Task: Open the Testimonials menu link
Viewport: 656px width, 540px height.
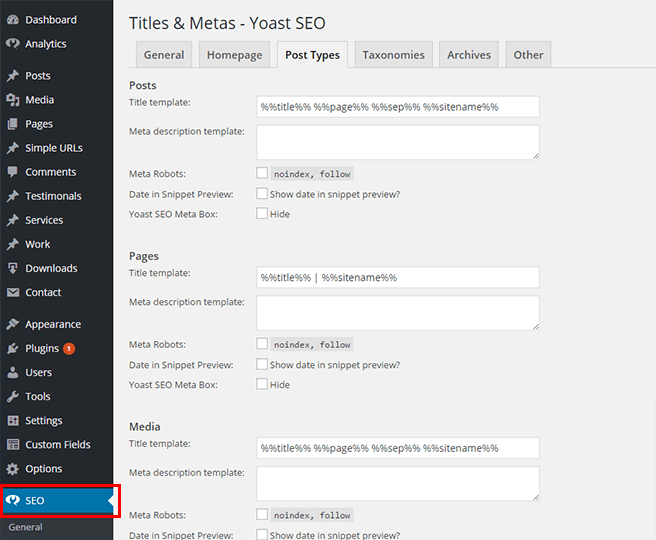Action: (x=56, y=196)
